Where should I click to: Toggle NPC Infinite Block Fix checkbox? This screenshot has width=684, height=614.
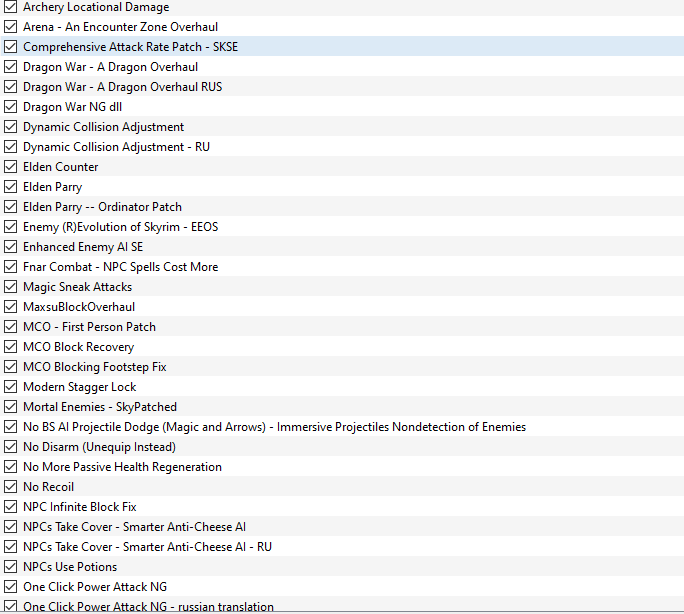tap(10, 507)
